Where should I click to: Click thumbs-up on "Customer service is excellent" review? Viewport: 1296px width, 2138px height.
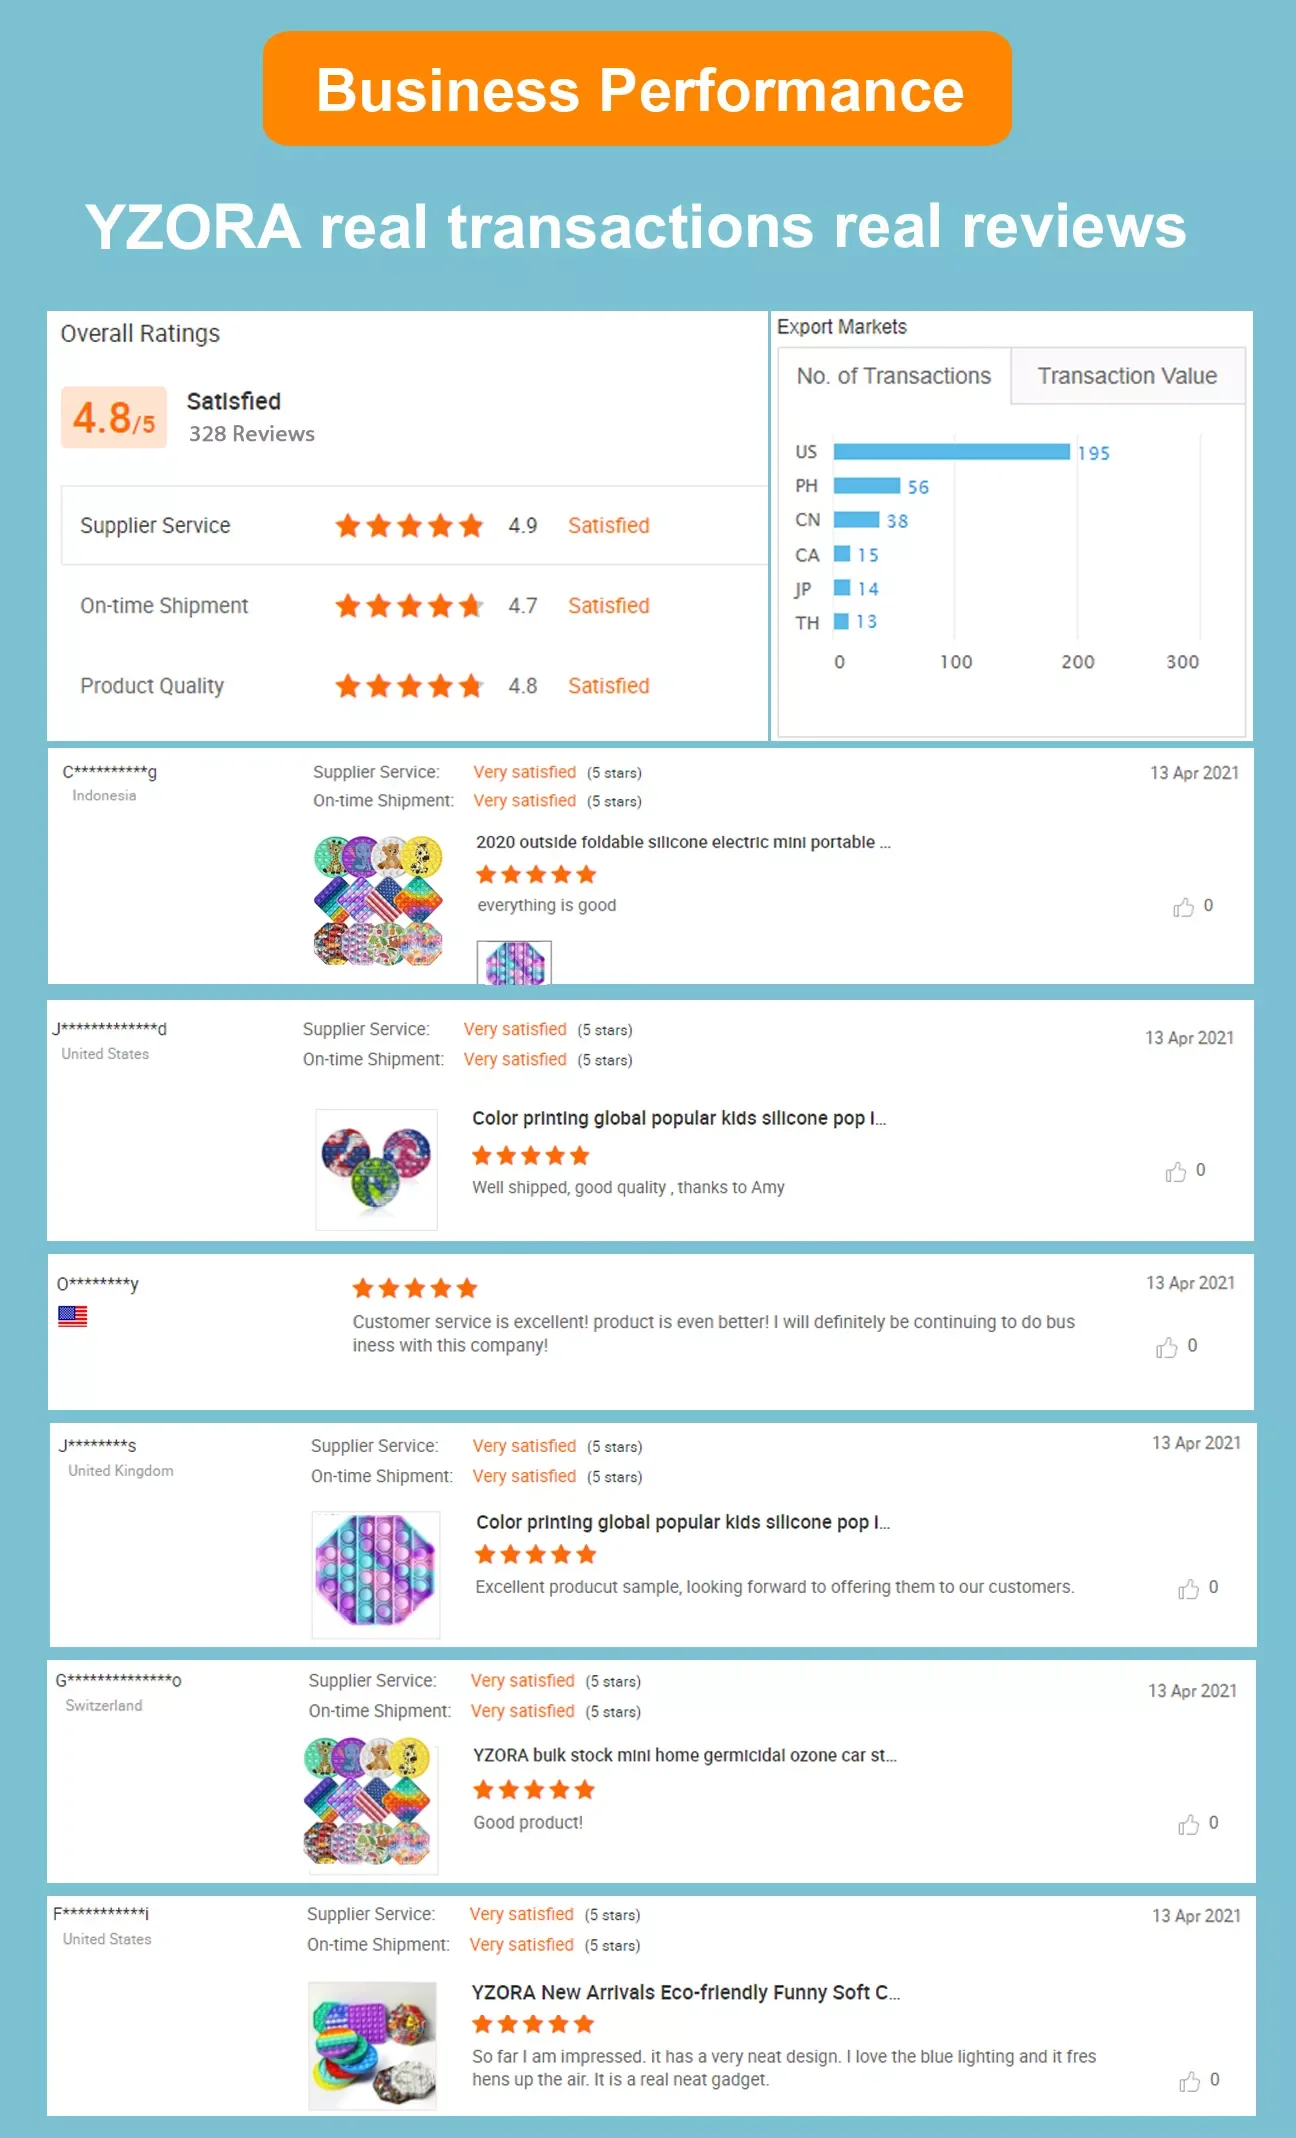[1167, 1347]
